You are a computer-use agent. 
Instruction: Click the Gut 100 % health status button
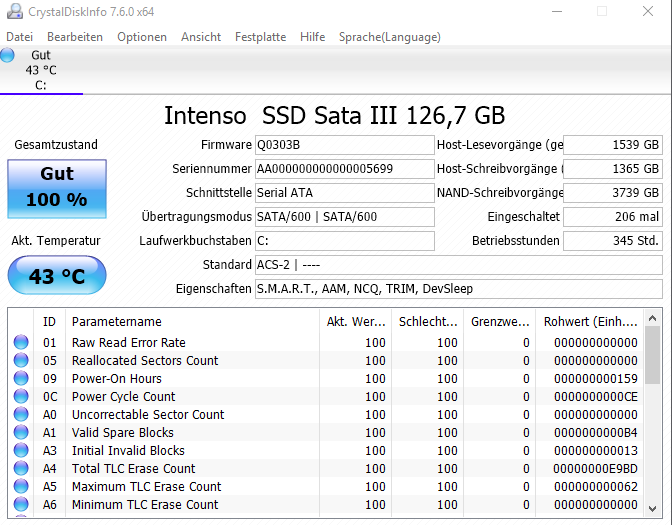[x=57, y=189]
